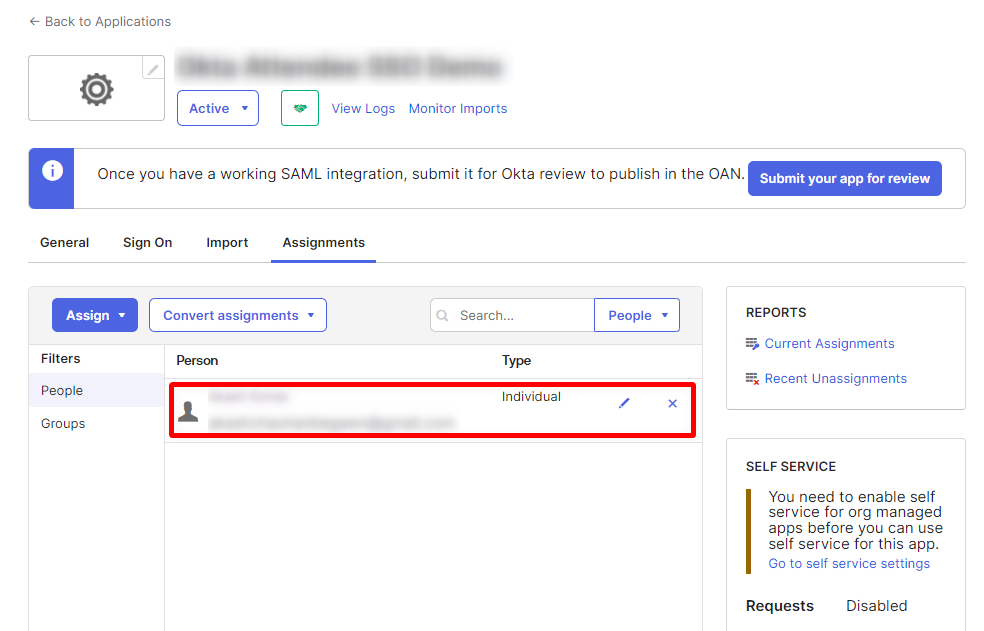Click the pencil icon on the app logo
This screenshot has height=631, width=984.
pyautogui.click(x=153, y=68)
